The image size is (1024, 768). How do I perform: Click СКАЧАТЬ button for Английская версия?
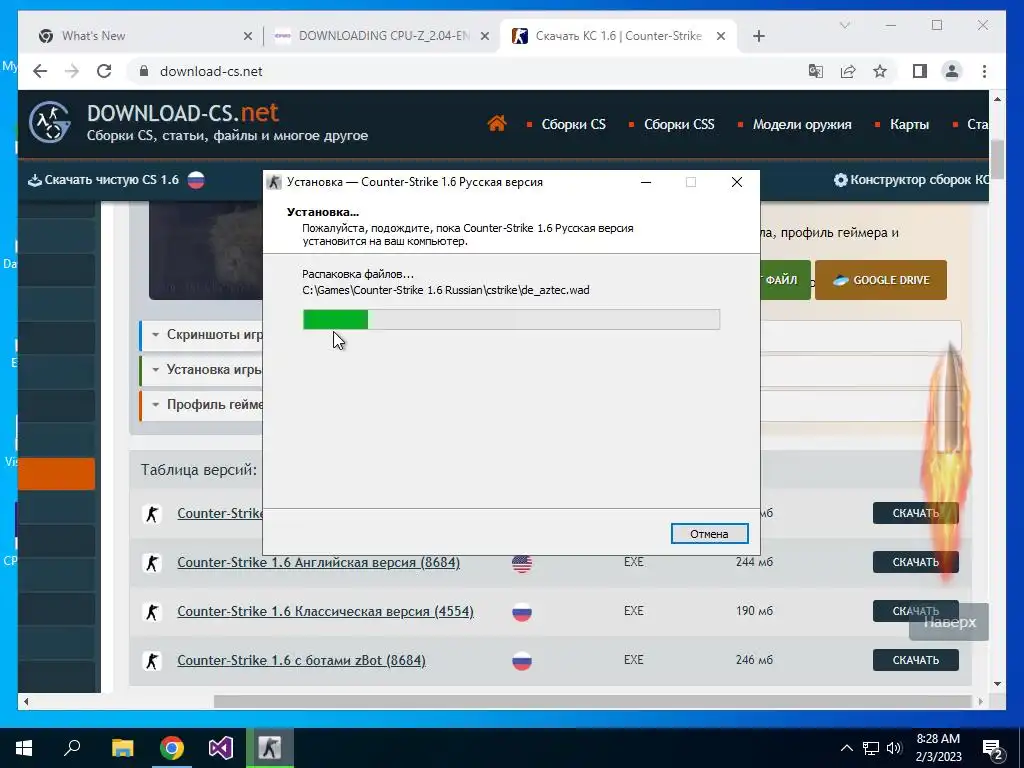916,562
